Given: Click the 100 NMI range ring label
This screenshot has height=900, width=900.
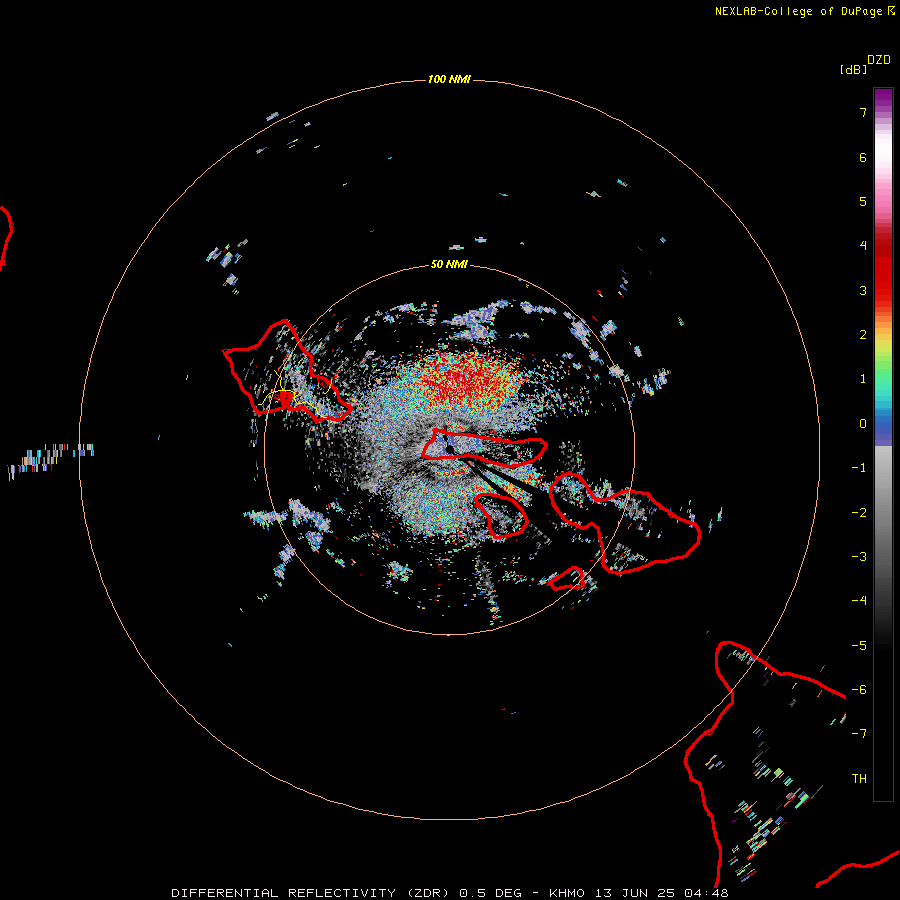Looking at the screenshot, I should [449, 79].
